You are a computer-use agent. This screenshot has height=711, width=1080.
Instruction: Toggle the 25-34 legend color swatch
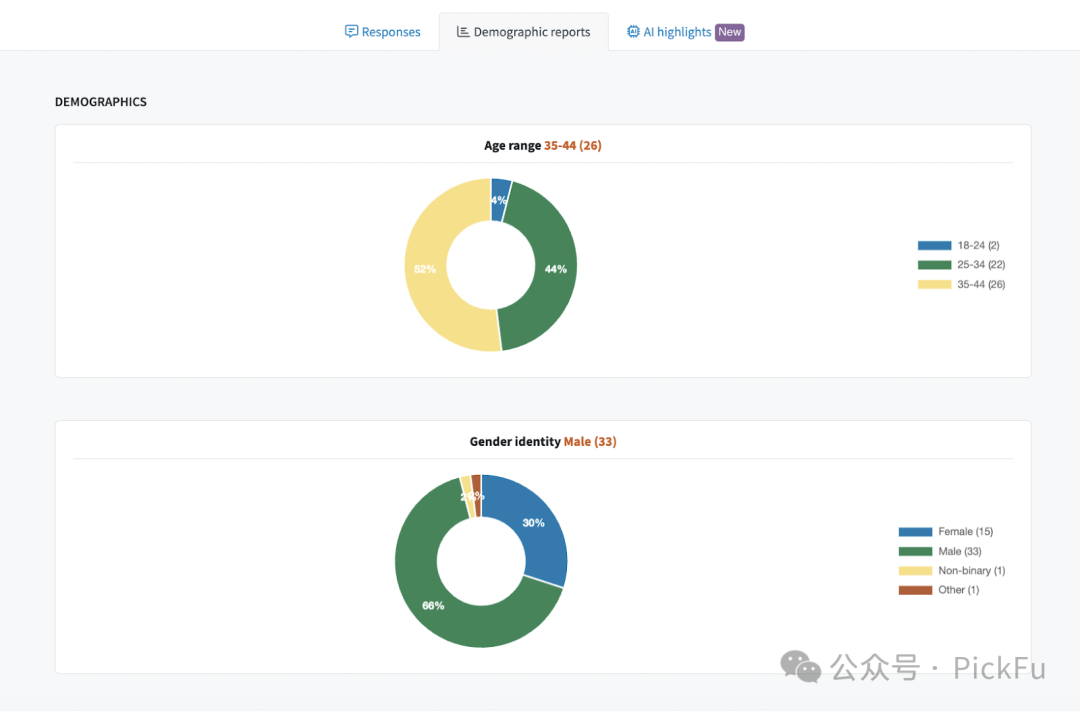(934, 265)
